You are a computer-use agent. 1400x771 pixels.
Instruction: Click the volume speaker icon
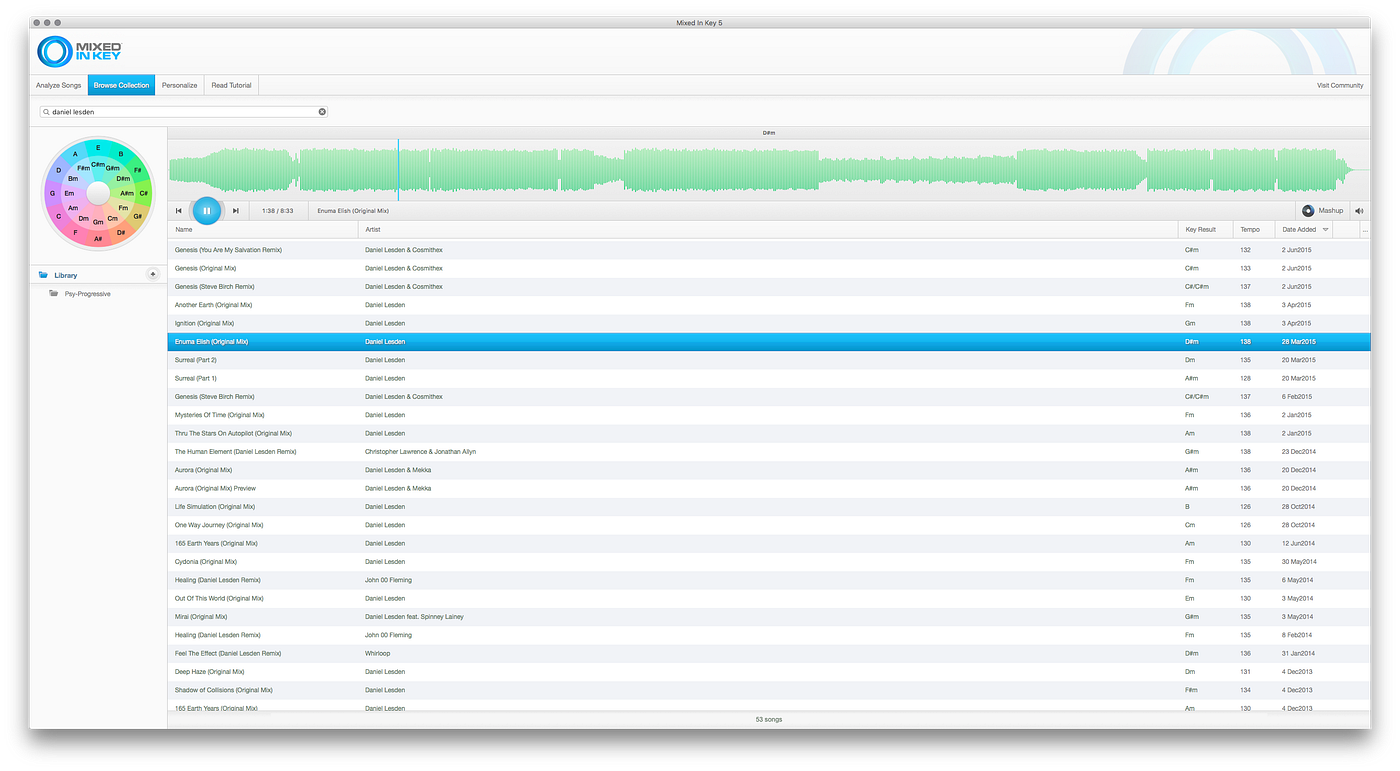point(1359,211)
